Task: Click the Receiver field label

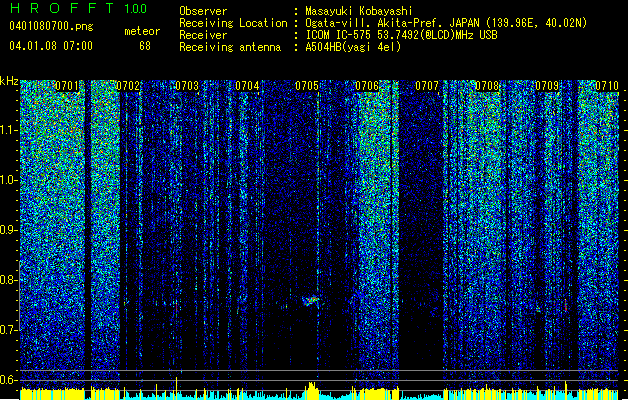Action: tap(203, 35)
